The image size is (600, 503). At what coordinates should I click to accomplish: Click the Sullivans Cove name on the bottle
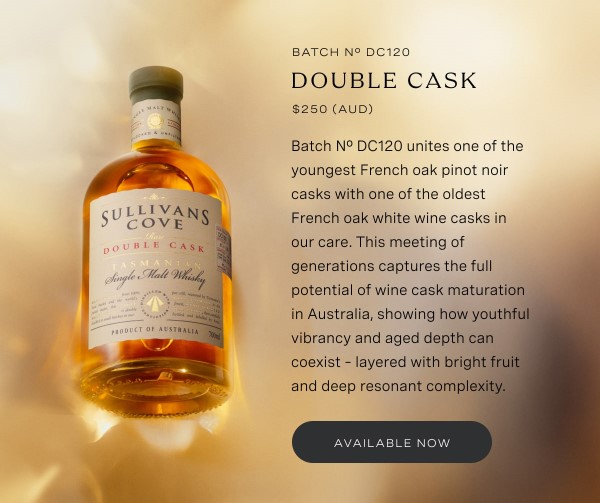[x=155, y=217]
